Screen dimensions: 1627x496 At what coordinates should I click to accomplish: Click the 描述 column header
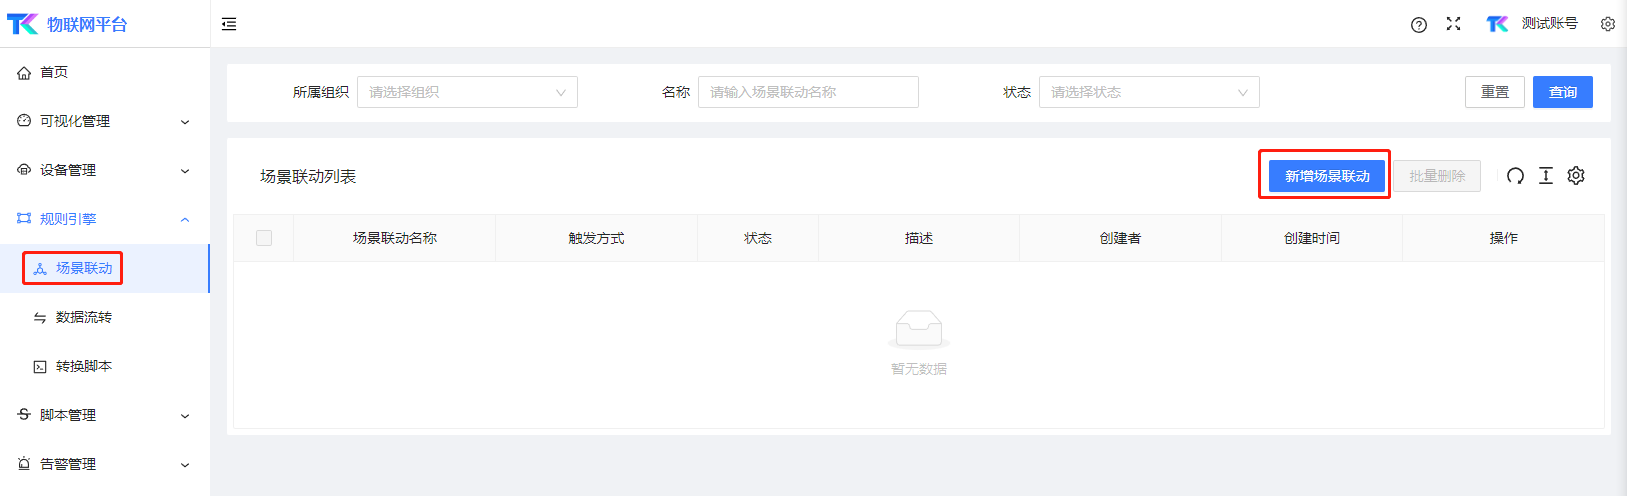click(919, 238)
